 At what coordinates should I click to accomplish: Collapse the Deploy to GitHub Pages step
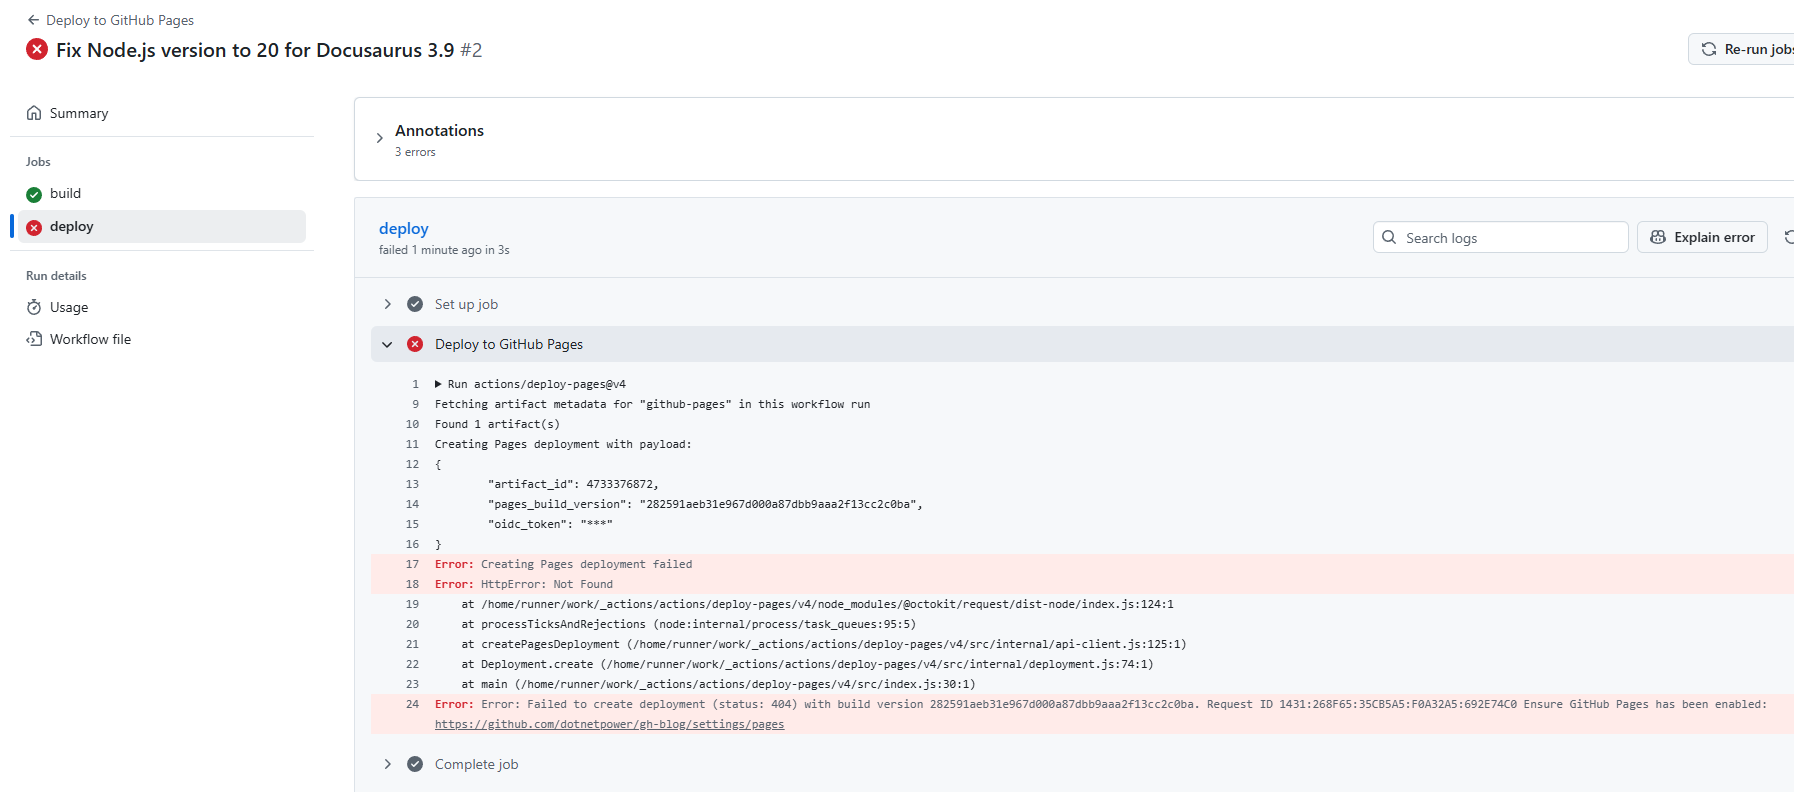pos(388,344)
